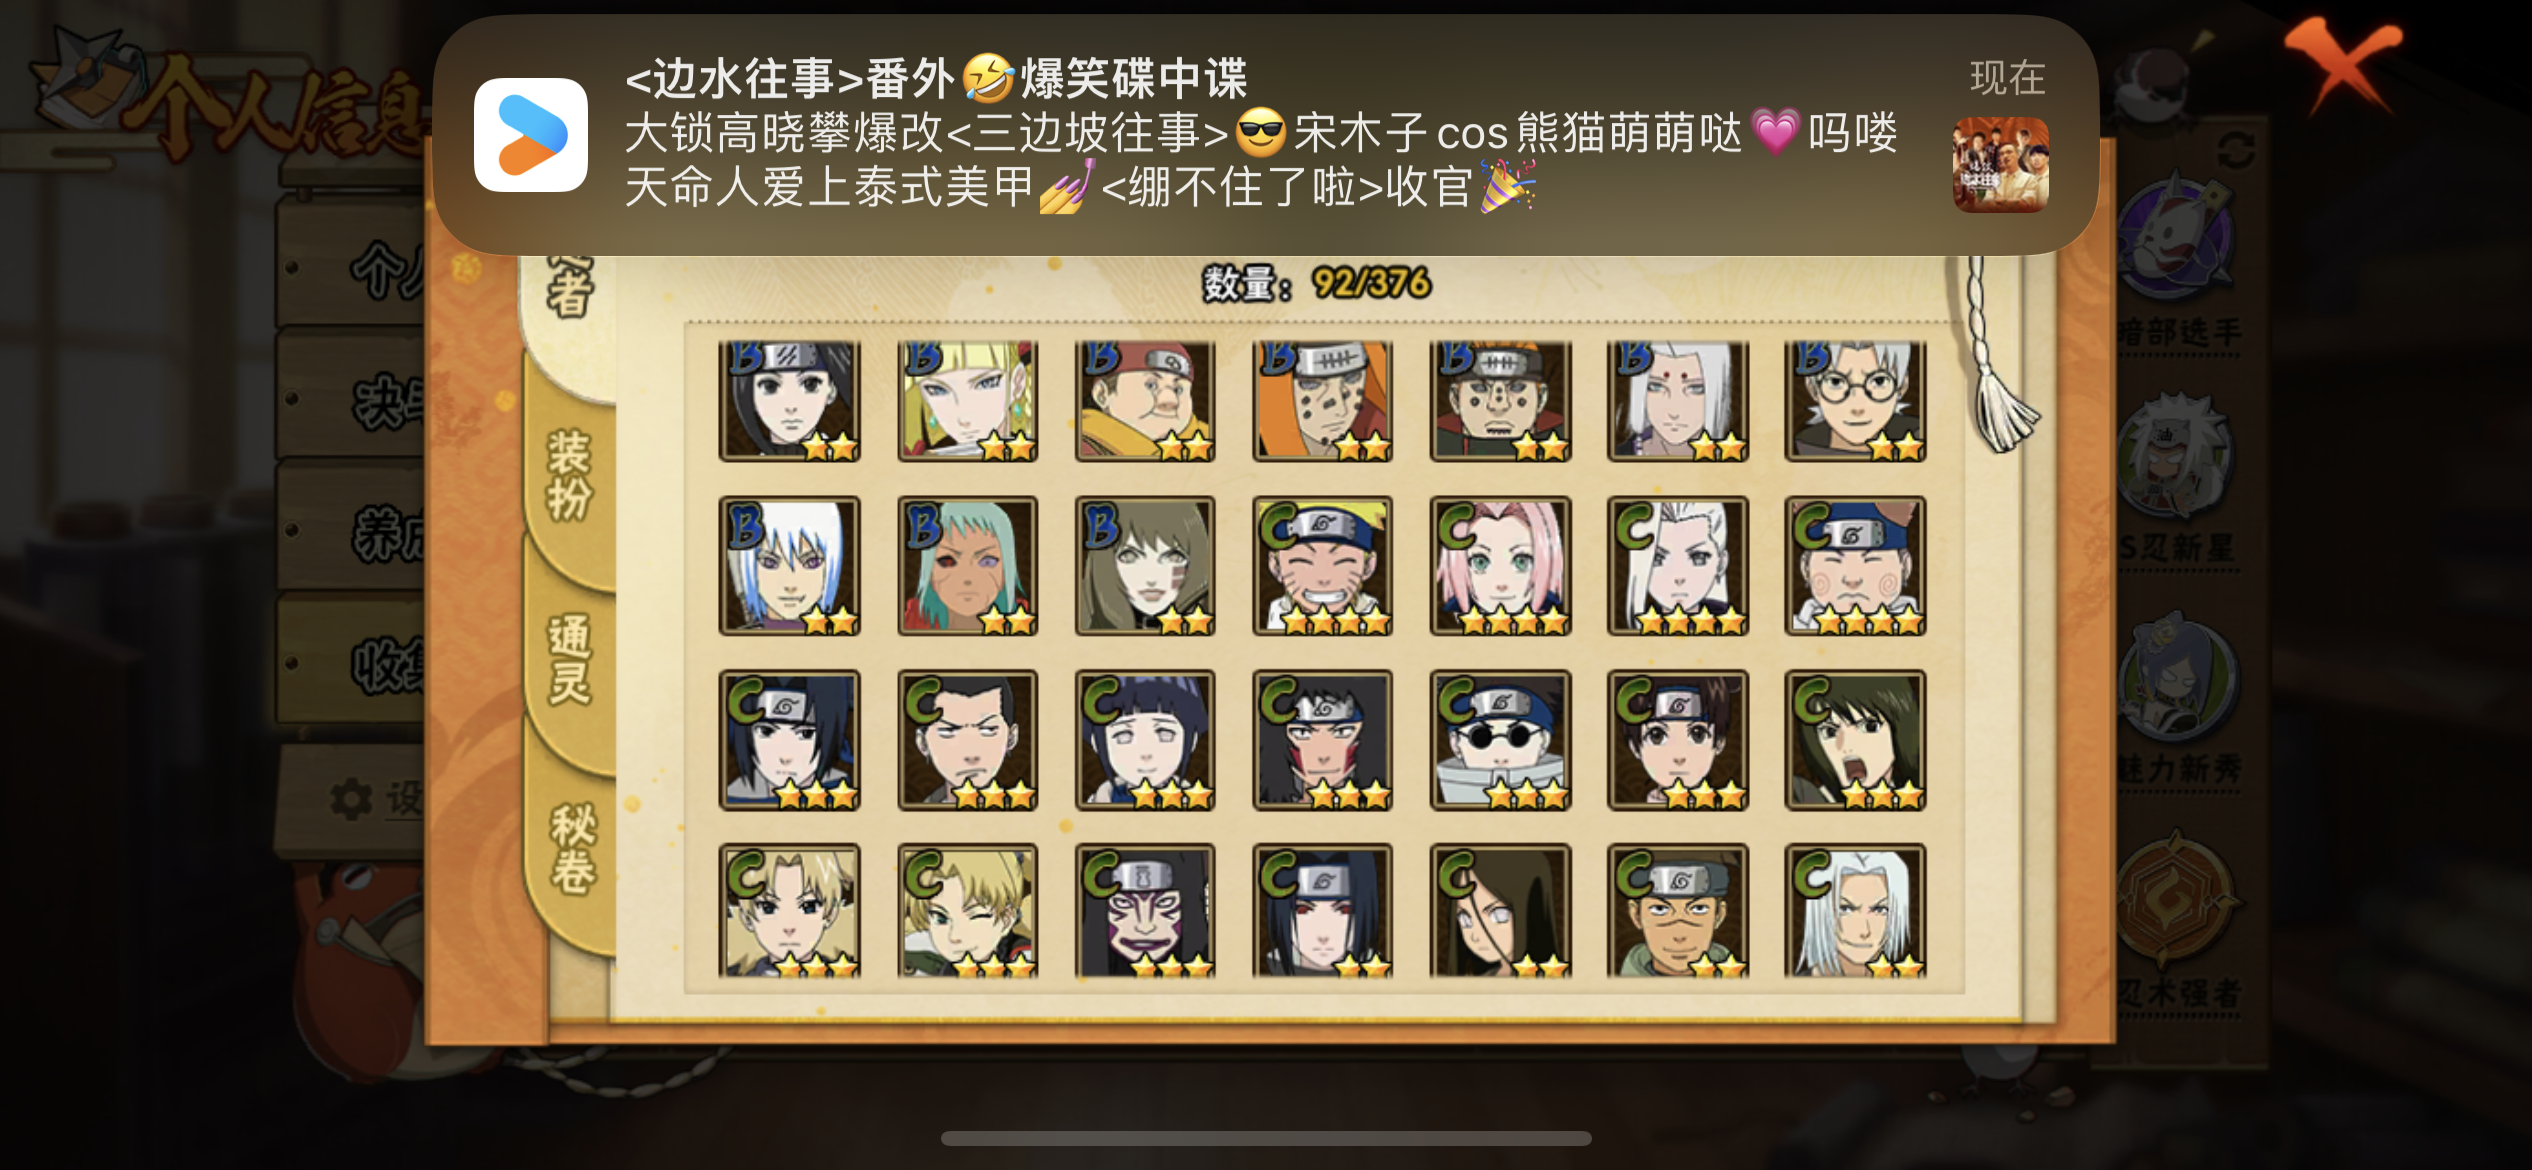
Task: Open the 秘卷 side tab
Action: coord(571,848)
